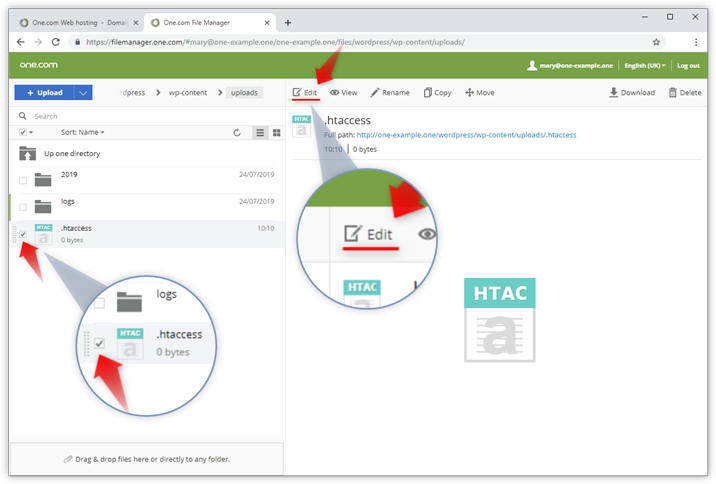The height and width of the screenshot is (484, 716).
Task: Click the View eye icon
Action: pyautogui.click(x=334, y=93)
